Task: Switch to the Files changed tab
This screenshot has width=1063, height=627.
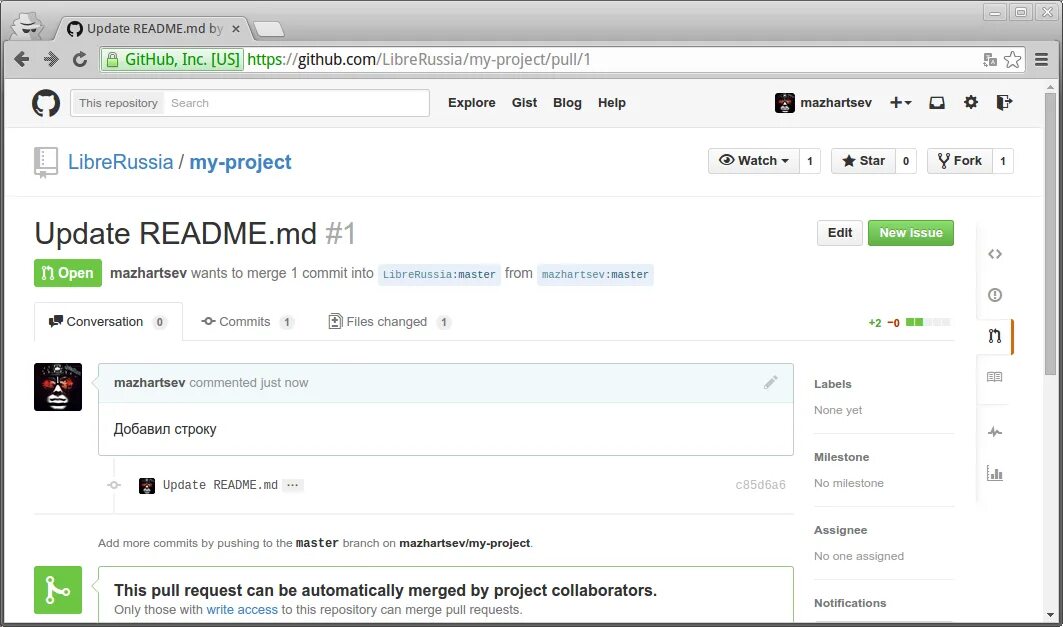Action: 389,322
